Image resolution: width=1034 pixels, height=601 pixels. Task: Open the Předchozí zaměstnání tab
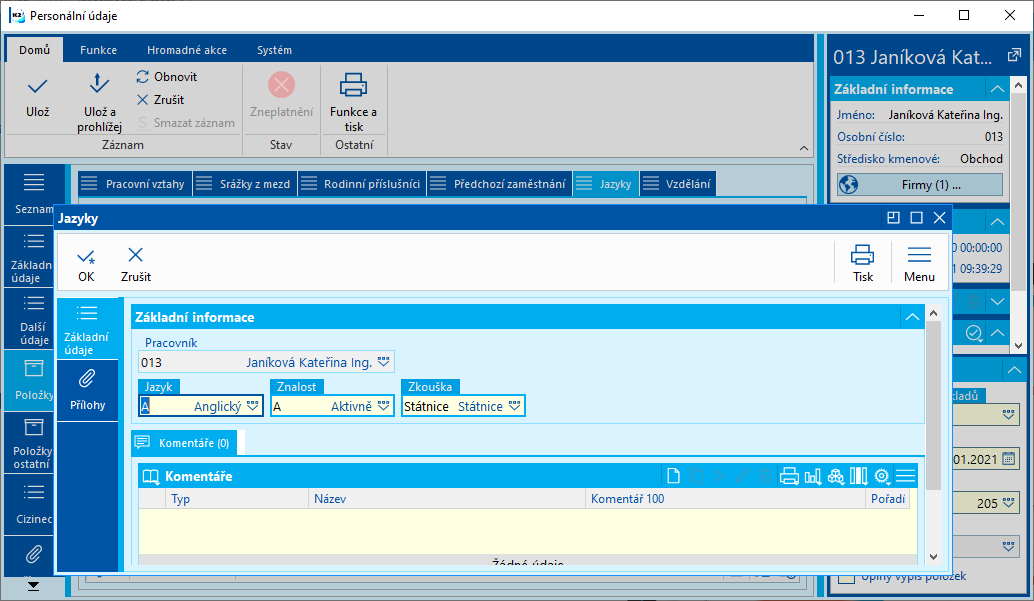[500, 184]
